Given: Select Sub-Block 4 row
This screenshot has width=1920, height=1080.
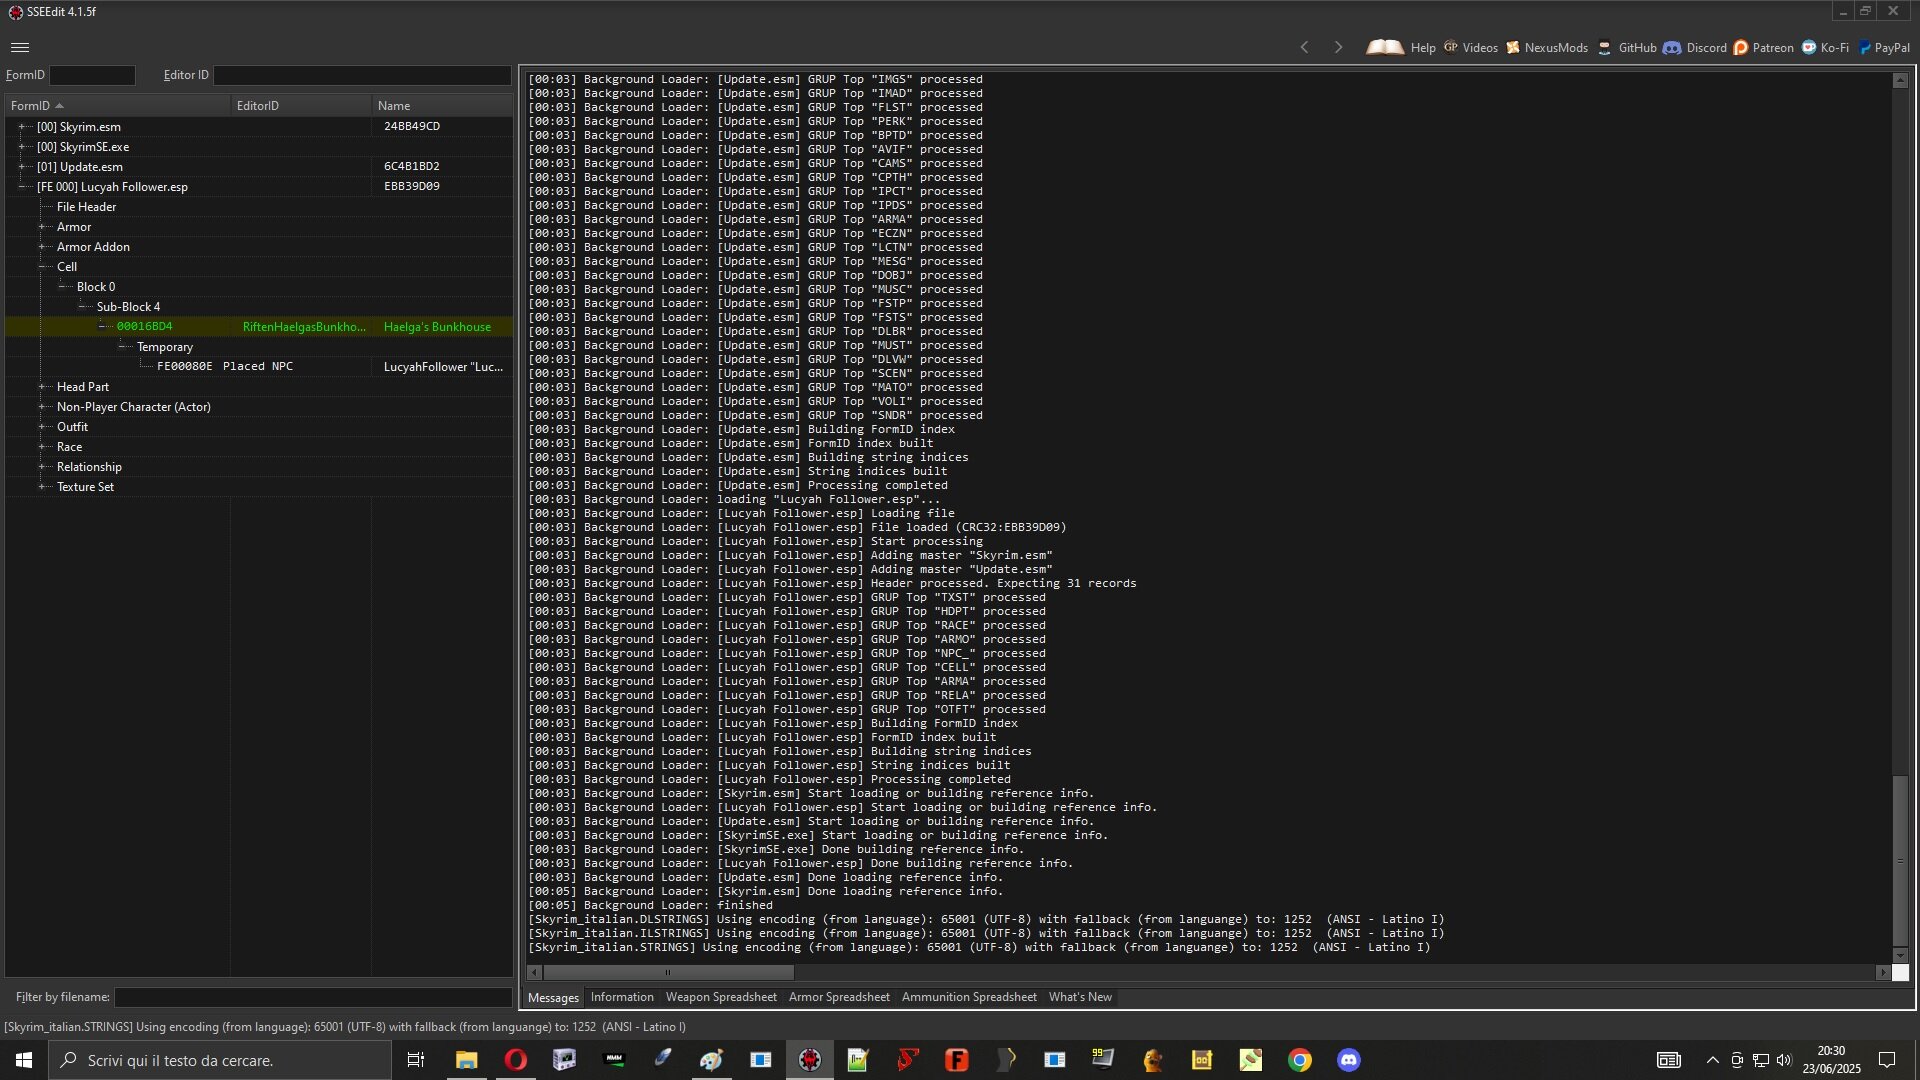Looking at the screenshot, I should 258,307.
